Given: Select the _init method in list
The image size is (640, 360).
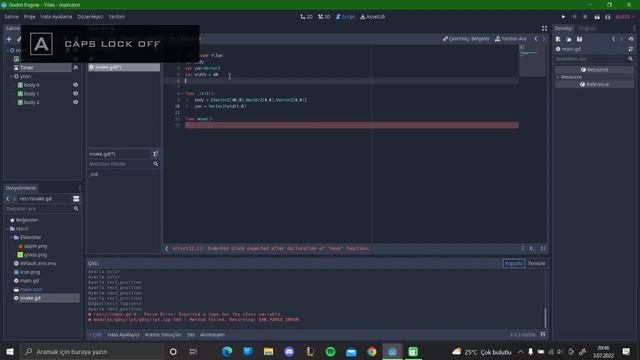Looking at the screenshot, I should point(94,174).
